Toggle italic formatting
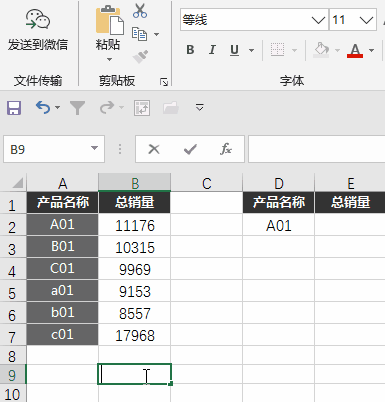Image resolution: width=385 pixels, height=402 pixels. tap(212, 50)
